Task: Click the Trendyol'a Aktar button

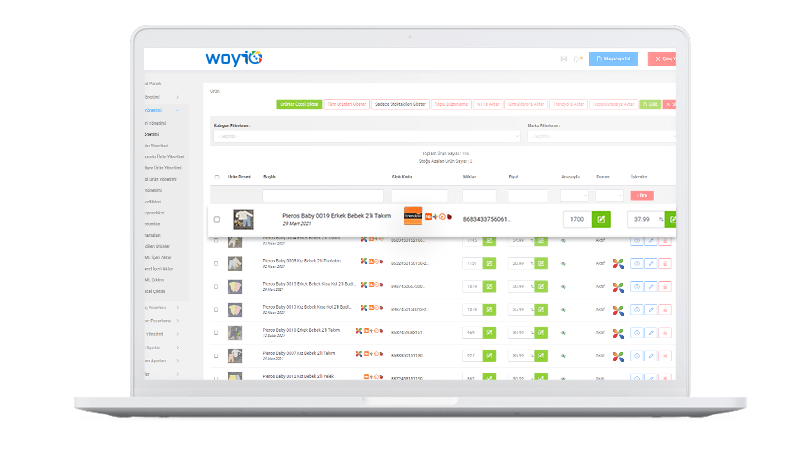Action: [569, 104]
